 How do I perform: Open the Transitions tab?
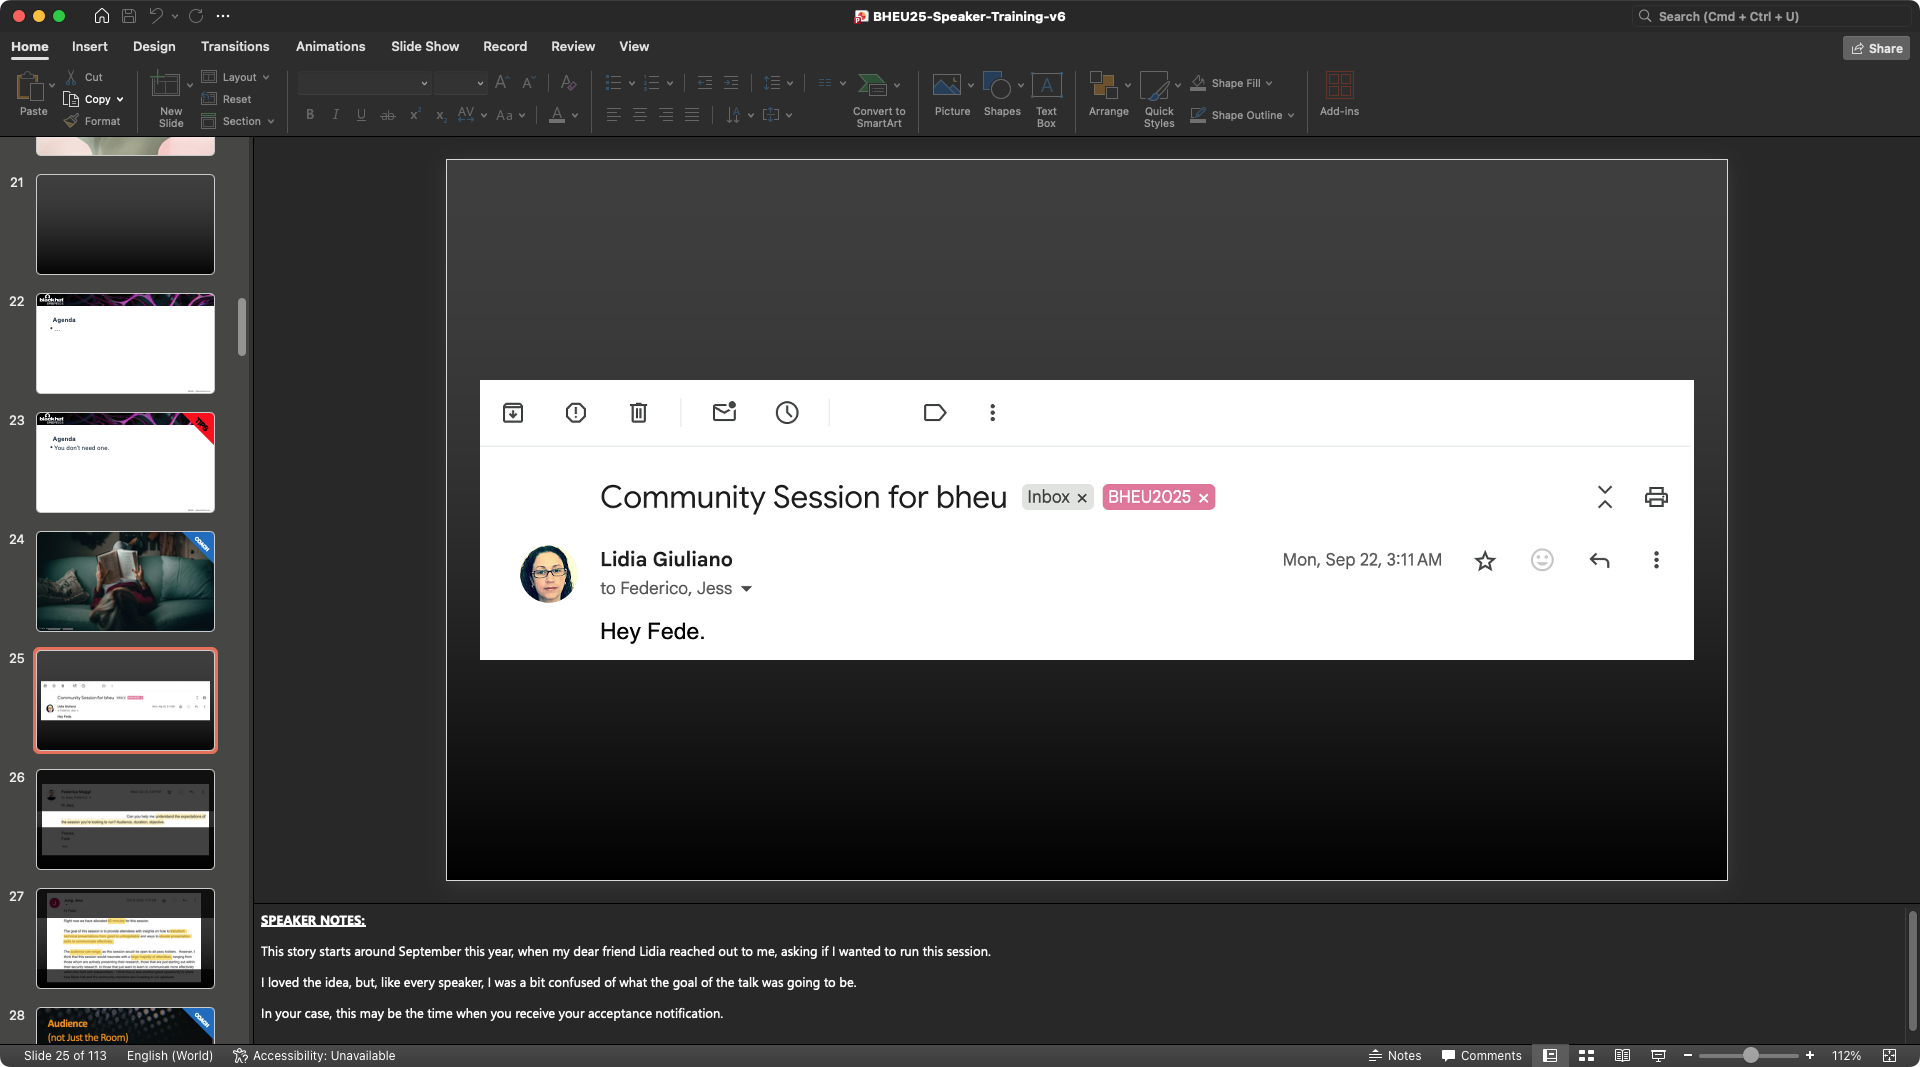[235, 47]
